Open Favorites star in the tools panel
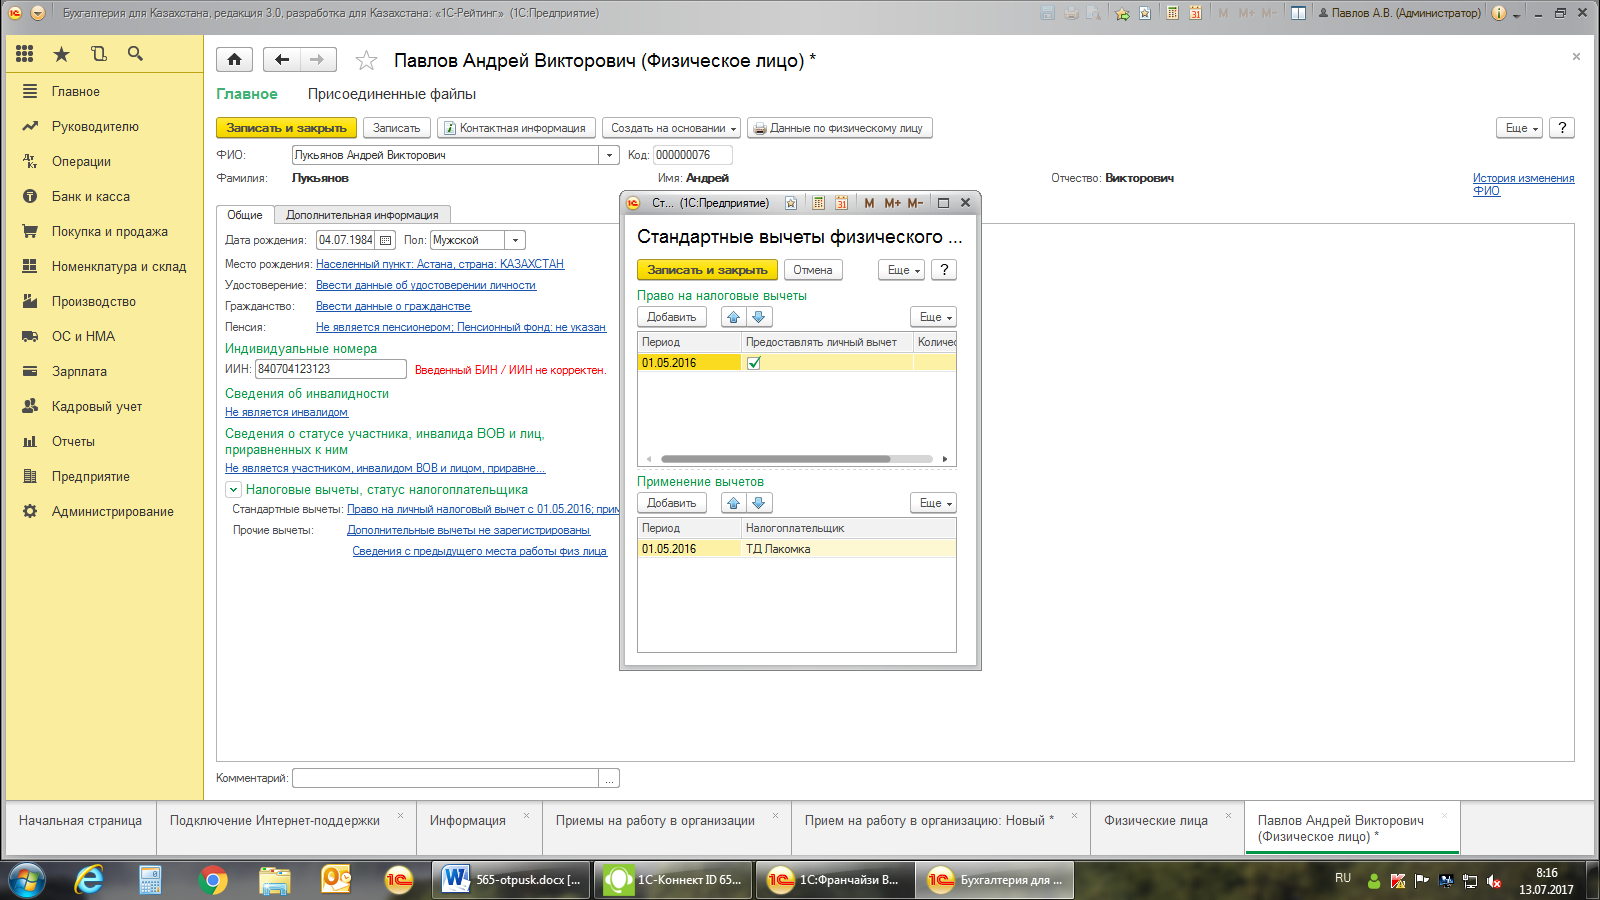Viewport: 1600px width, 900px height. pyautogui.click(x=61, y=54)
